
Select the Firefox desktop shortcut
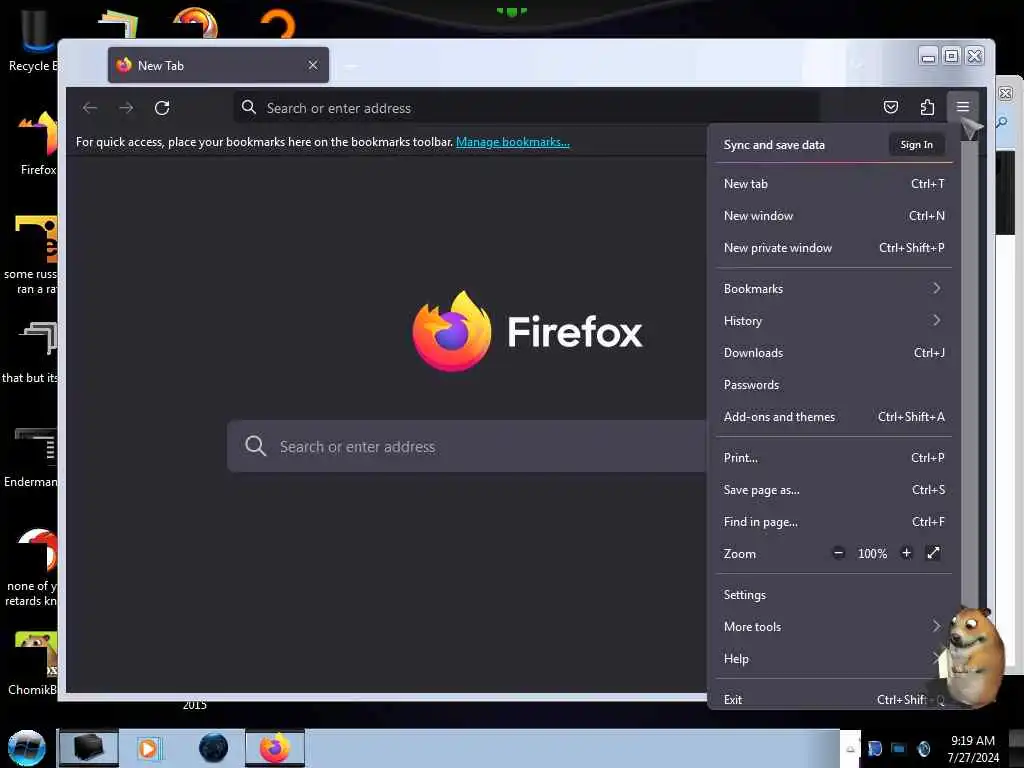[x=38, y=144]
